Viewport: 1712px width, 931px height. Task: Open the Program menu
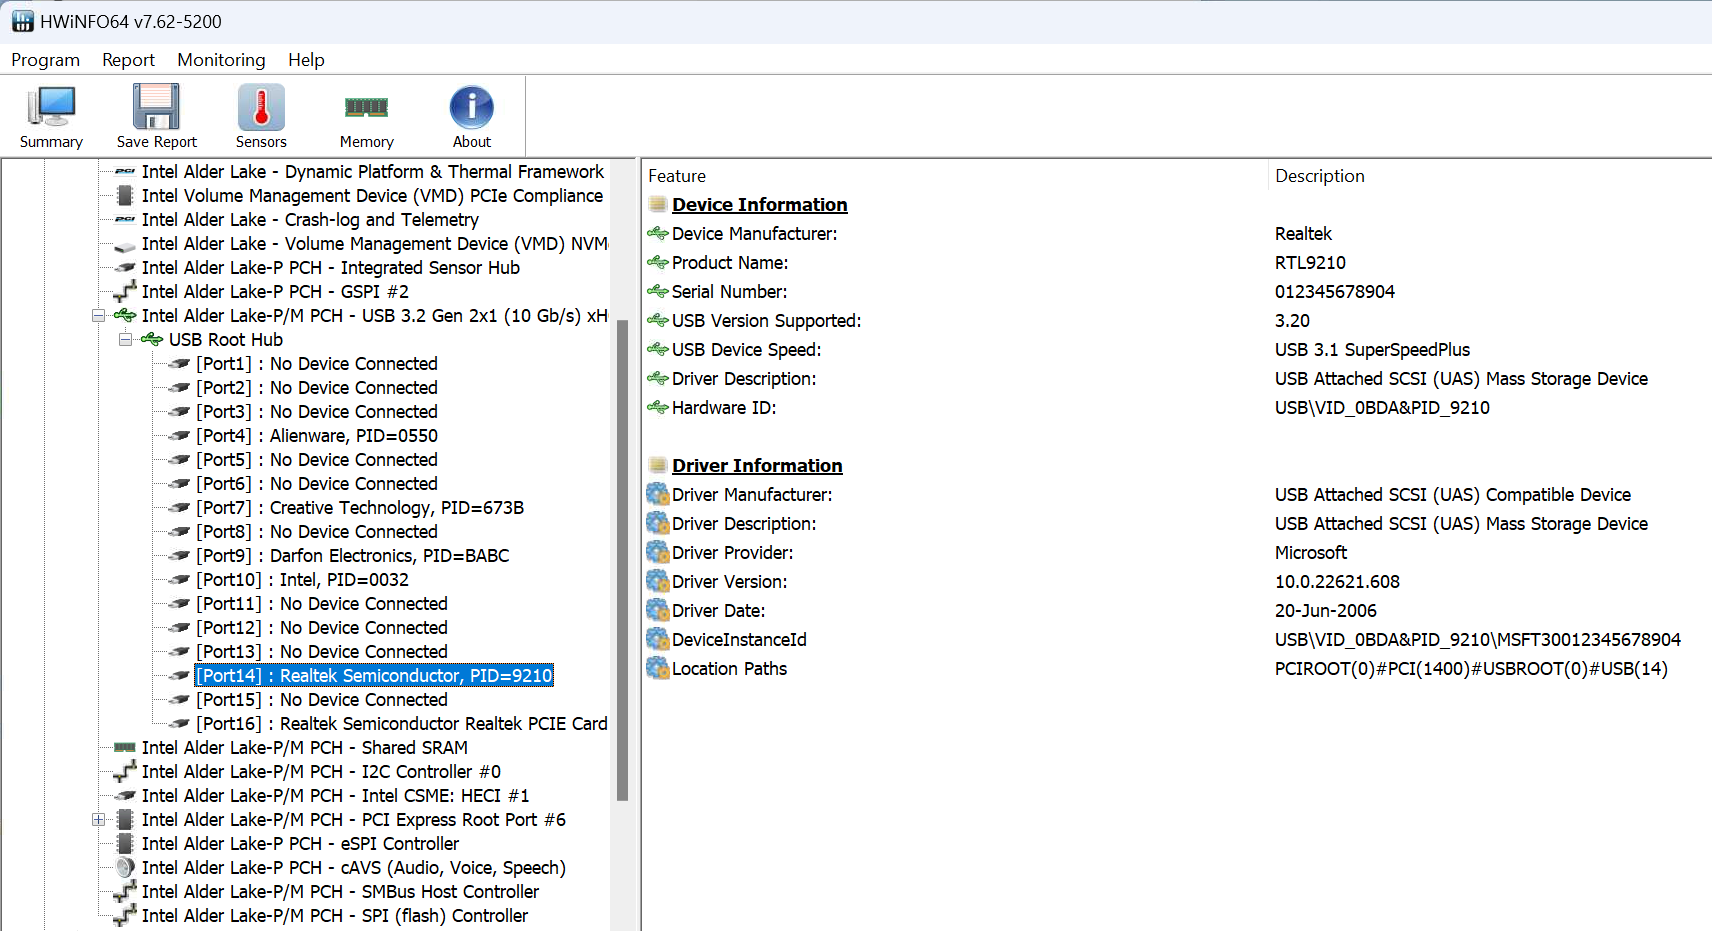pyautogui.click(x=45, y=60)
